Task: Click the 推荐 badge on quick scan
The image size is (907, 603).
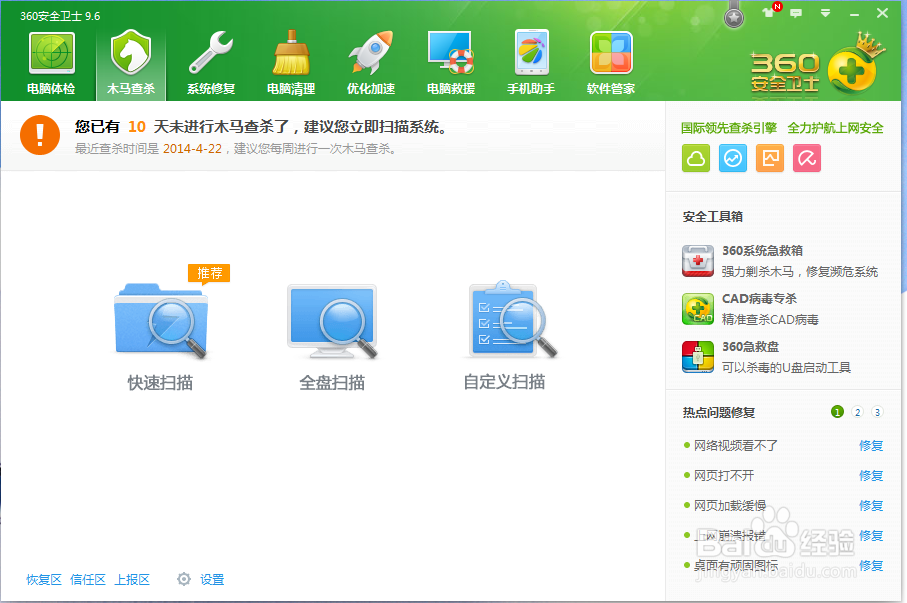Action: pos(209,273)
